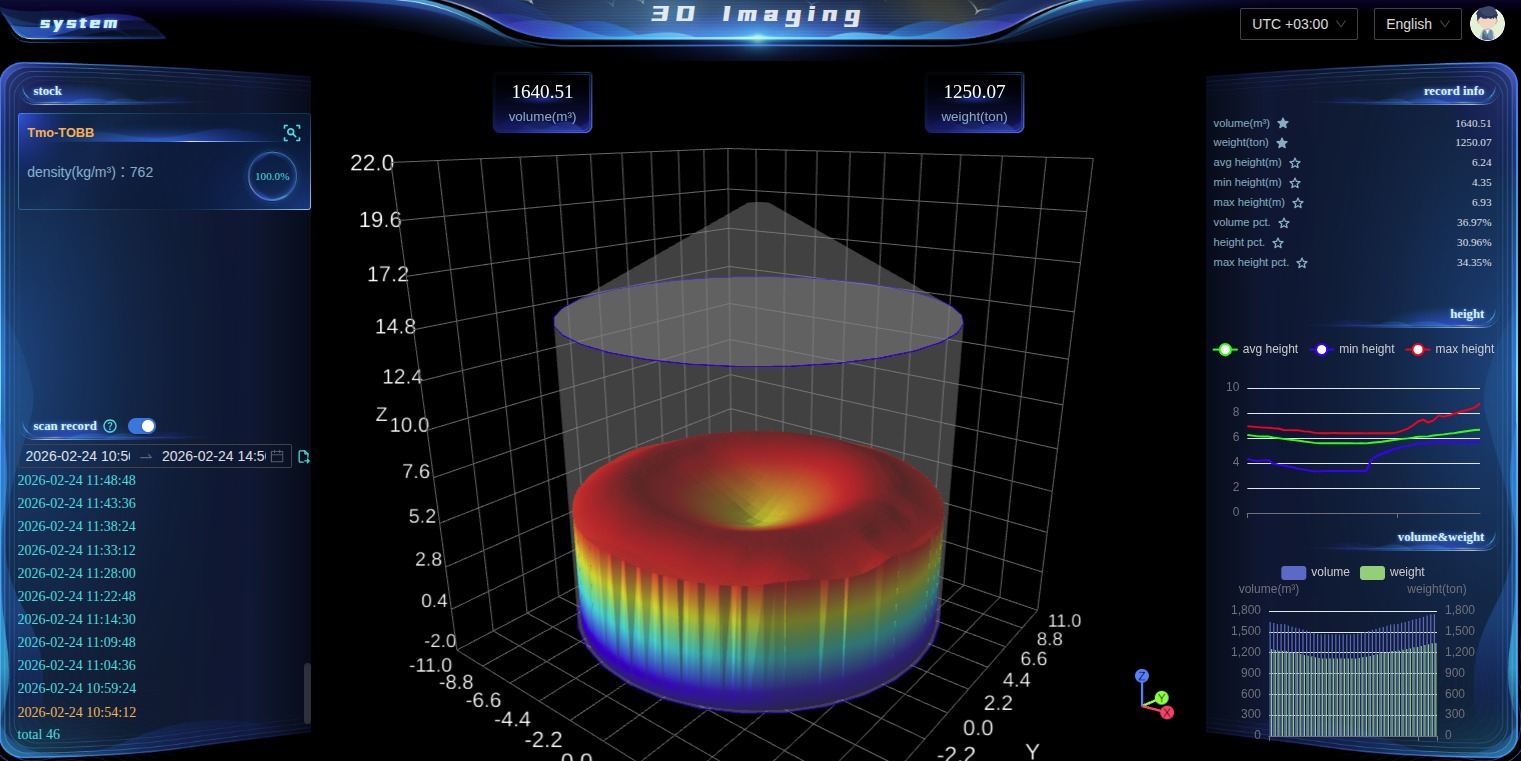The image size is (1521, 761).
Task: Click the system label in top-left header
Action: point(79,23)
